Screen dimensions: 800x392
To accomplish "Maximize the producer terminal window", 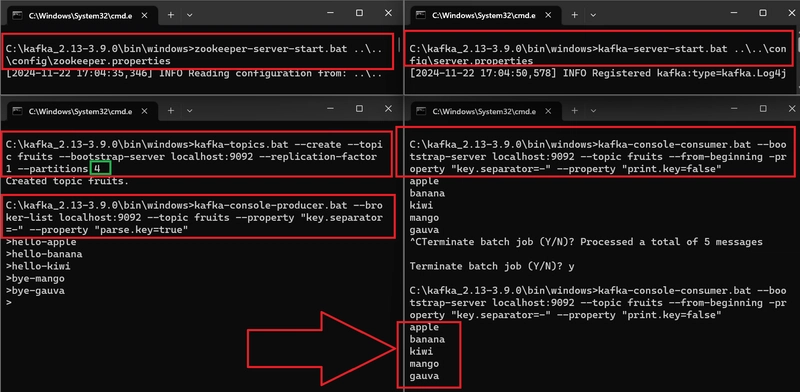I will coord(359,109).
